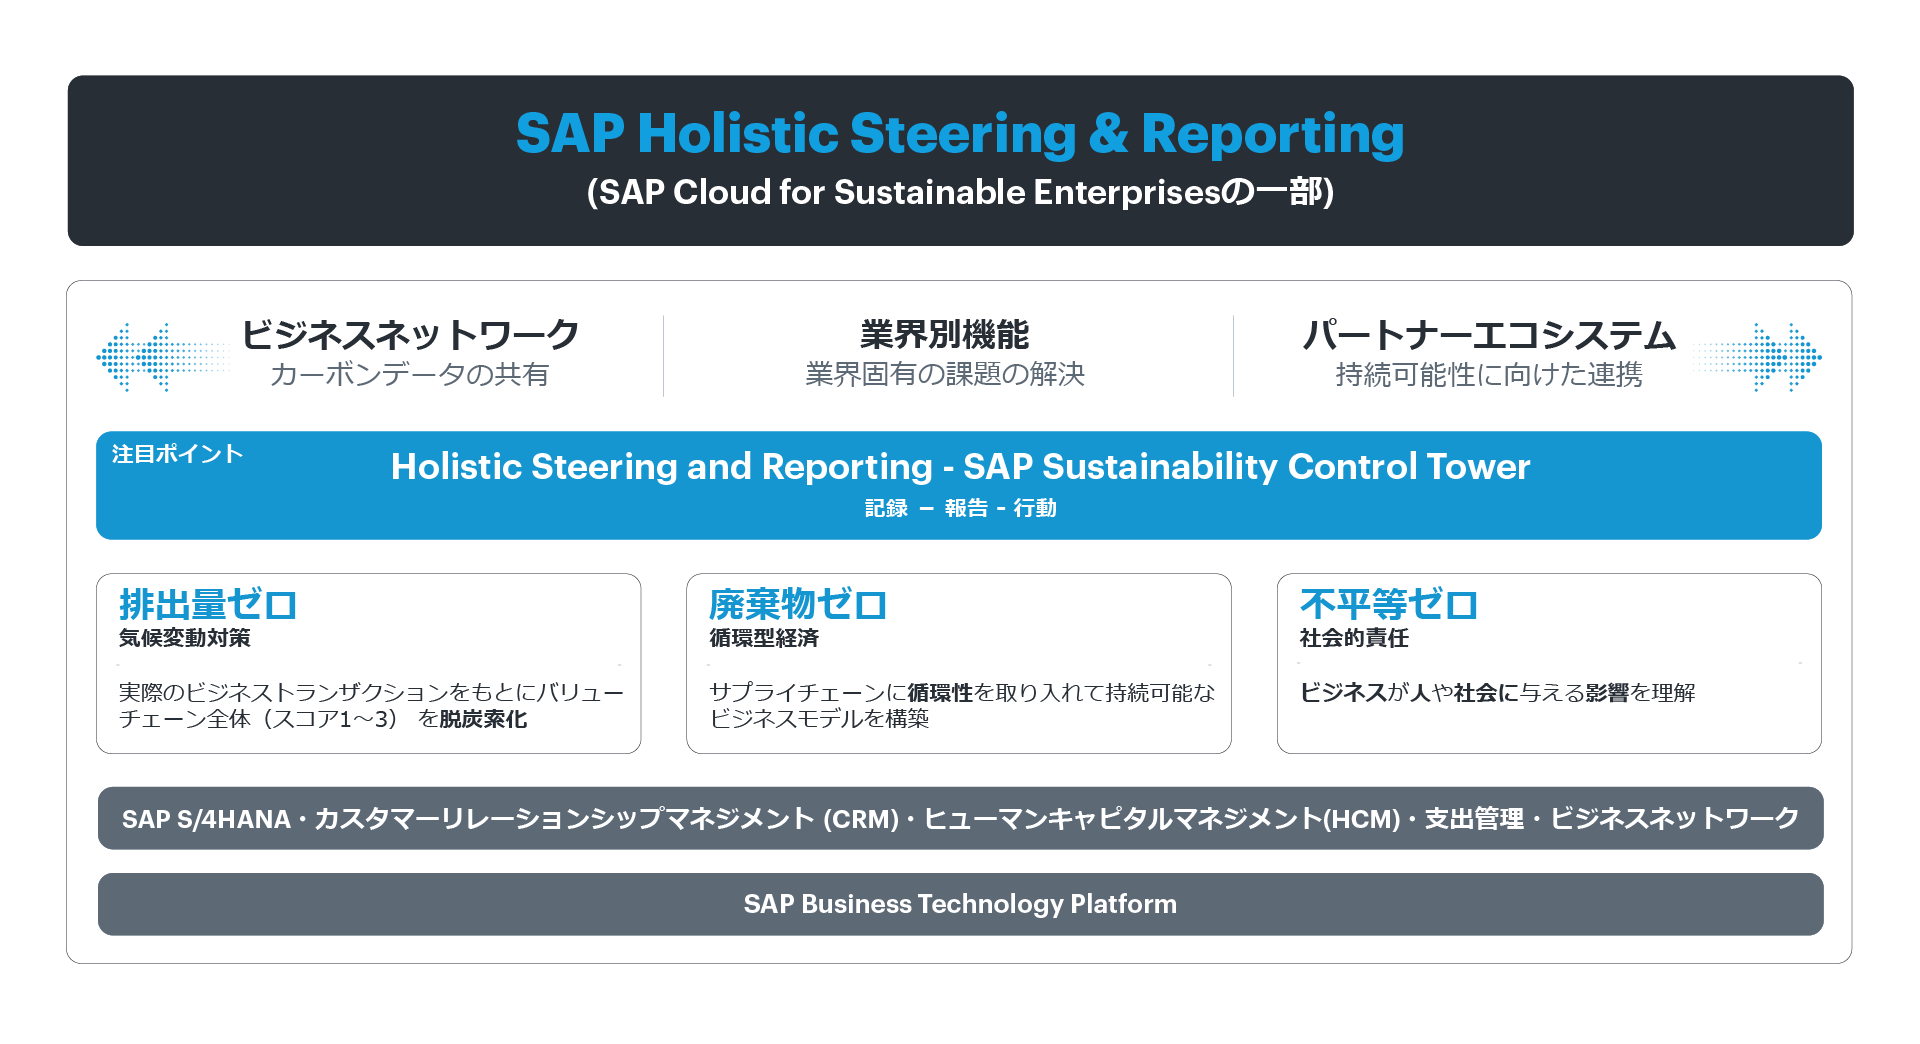Click the left dotted arrow icon
This screenshot has height=1044, width=1920.
(163, 356)
